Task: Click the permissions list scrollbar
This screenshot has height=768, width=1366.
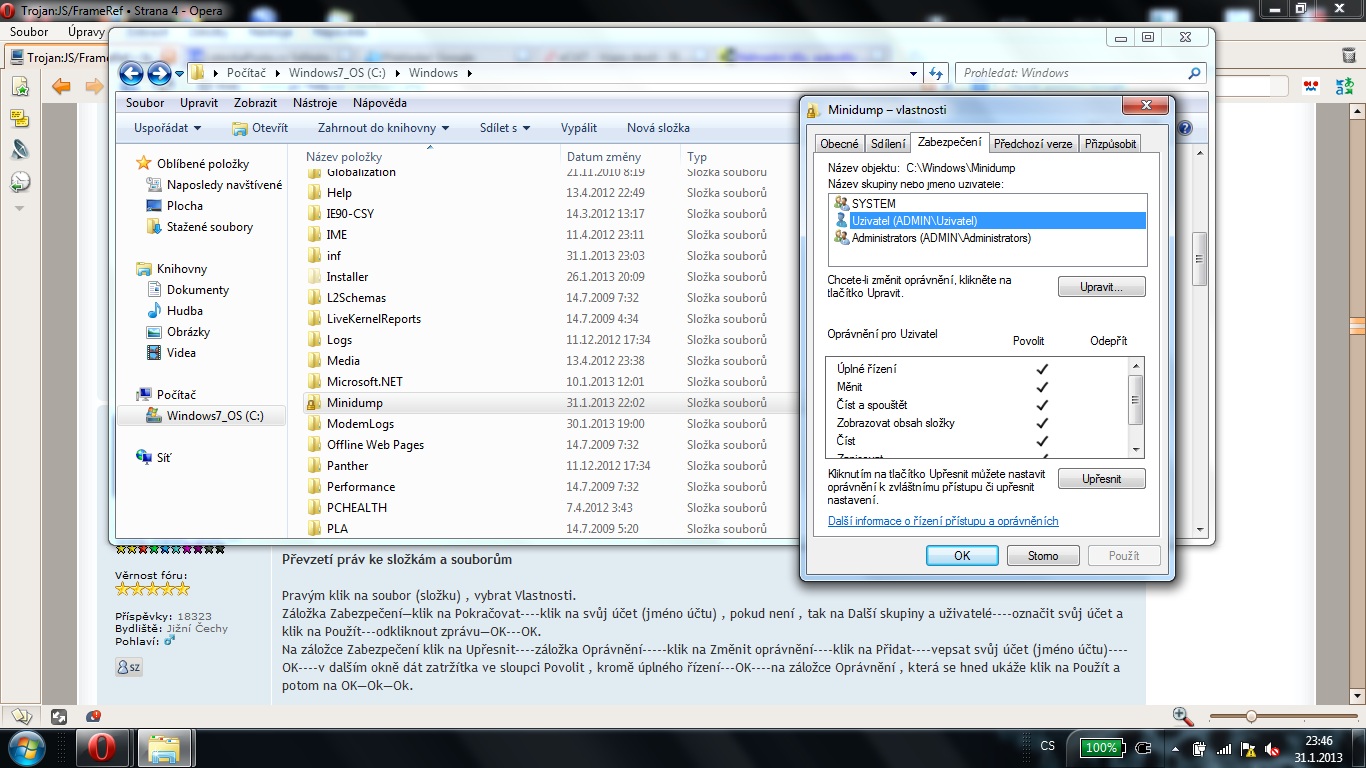Action: [x=1135, y=407]
